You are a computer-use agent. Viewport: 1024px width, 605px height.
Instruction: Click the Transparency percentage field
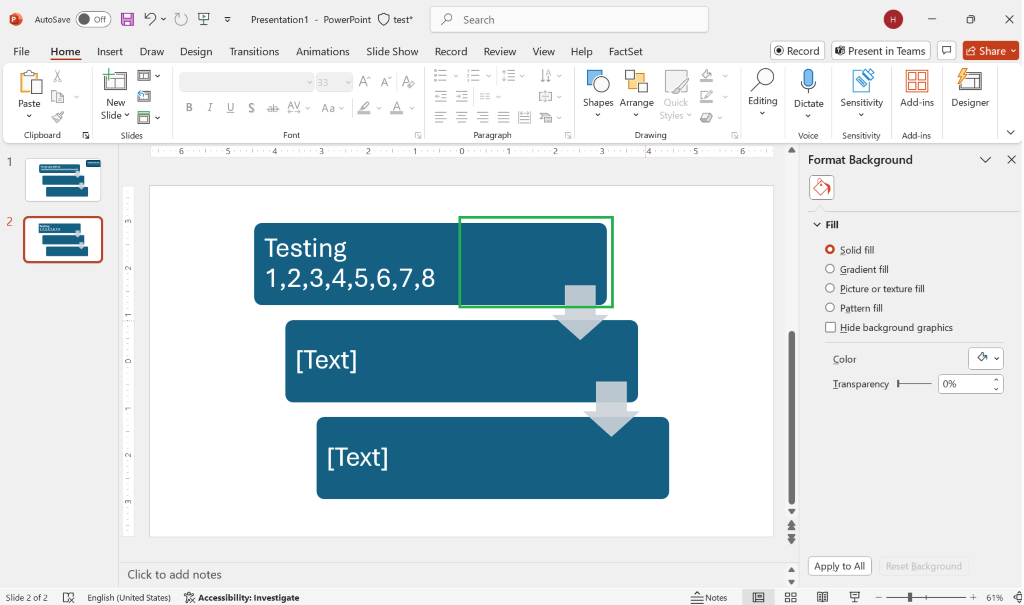click(x=965, y=384)
